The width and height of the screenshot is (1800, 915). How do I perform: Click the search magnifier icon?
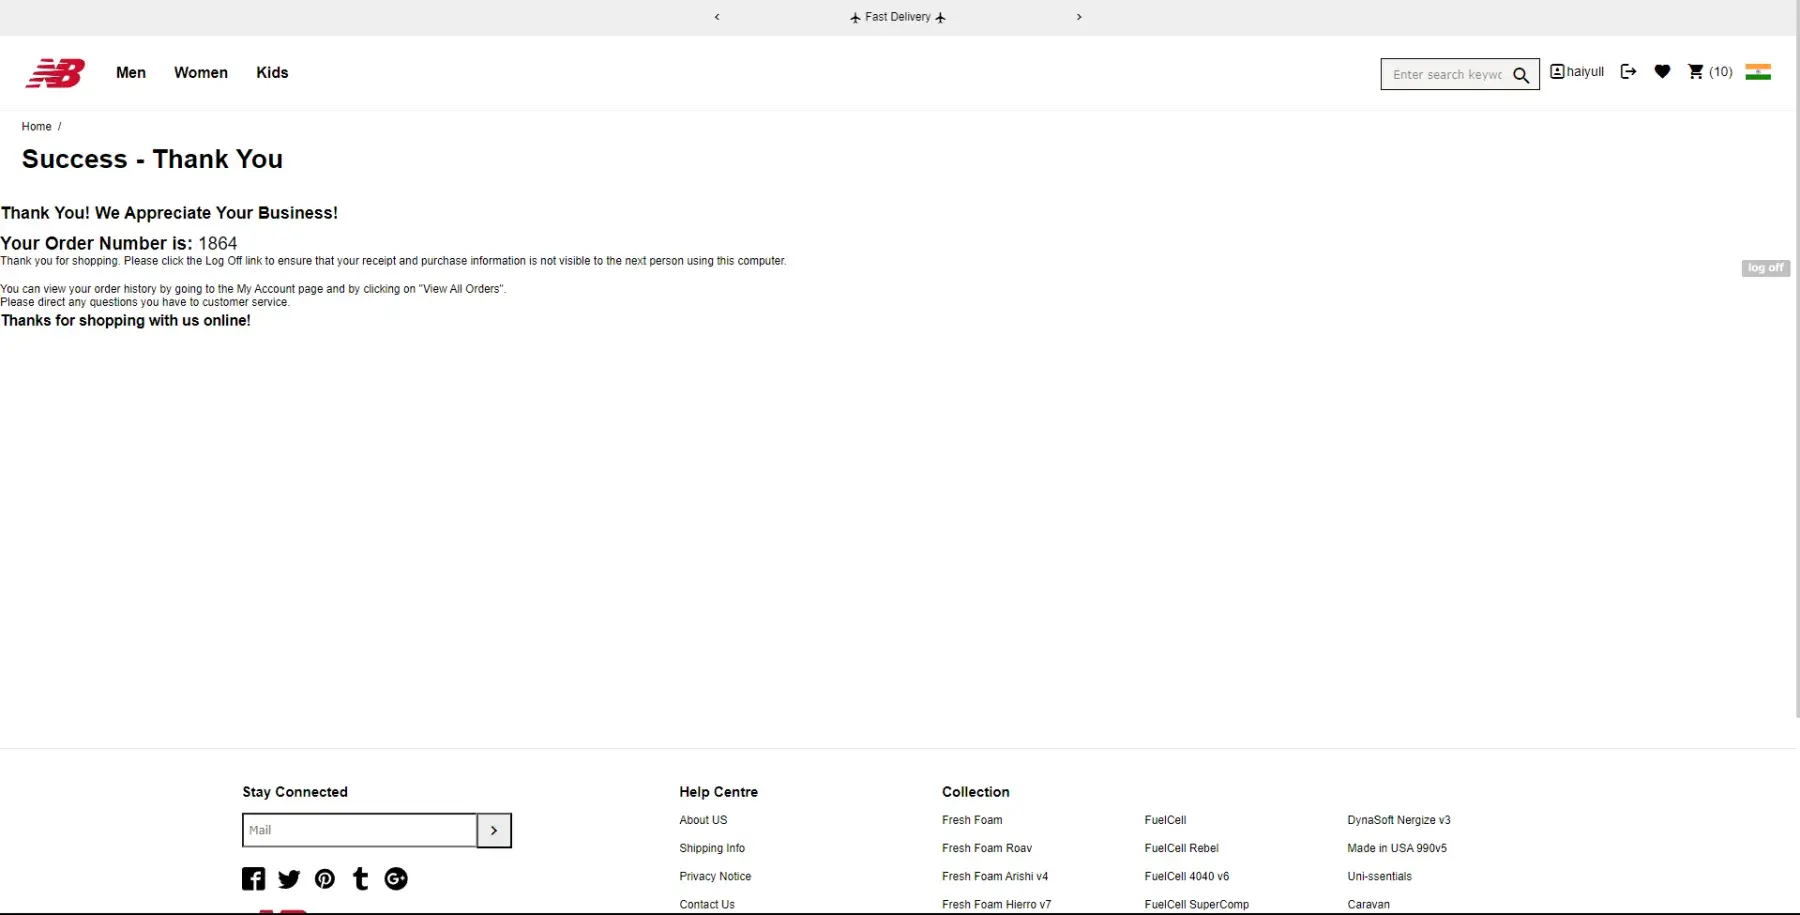1521,75
